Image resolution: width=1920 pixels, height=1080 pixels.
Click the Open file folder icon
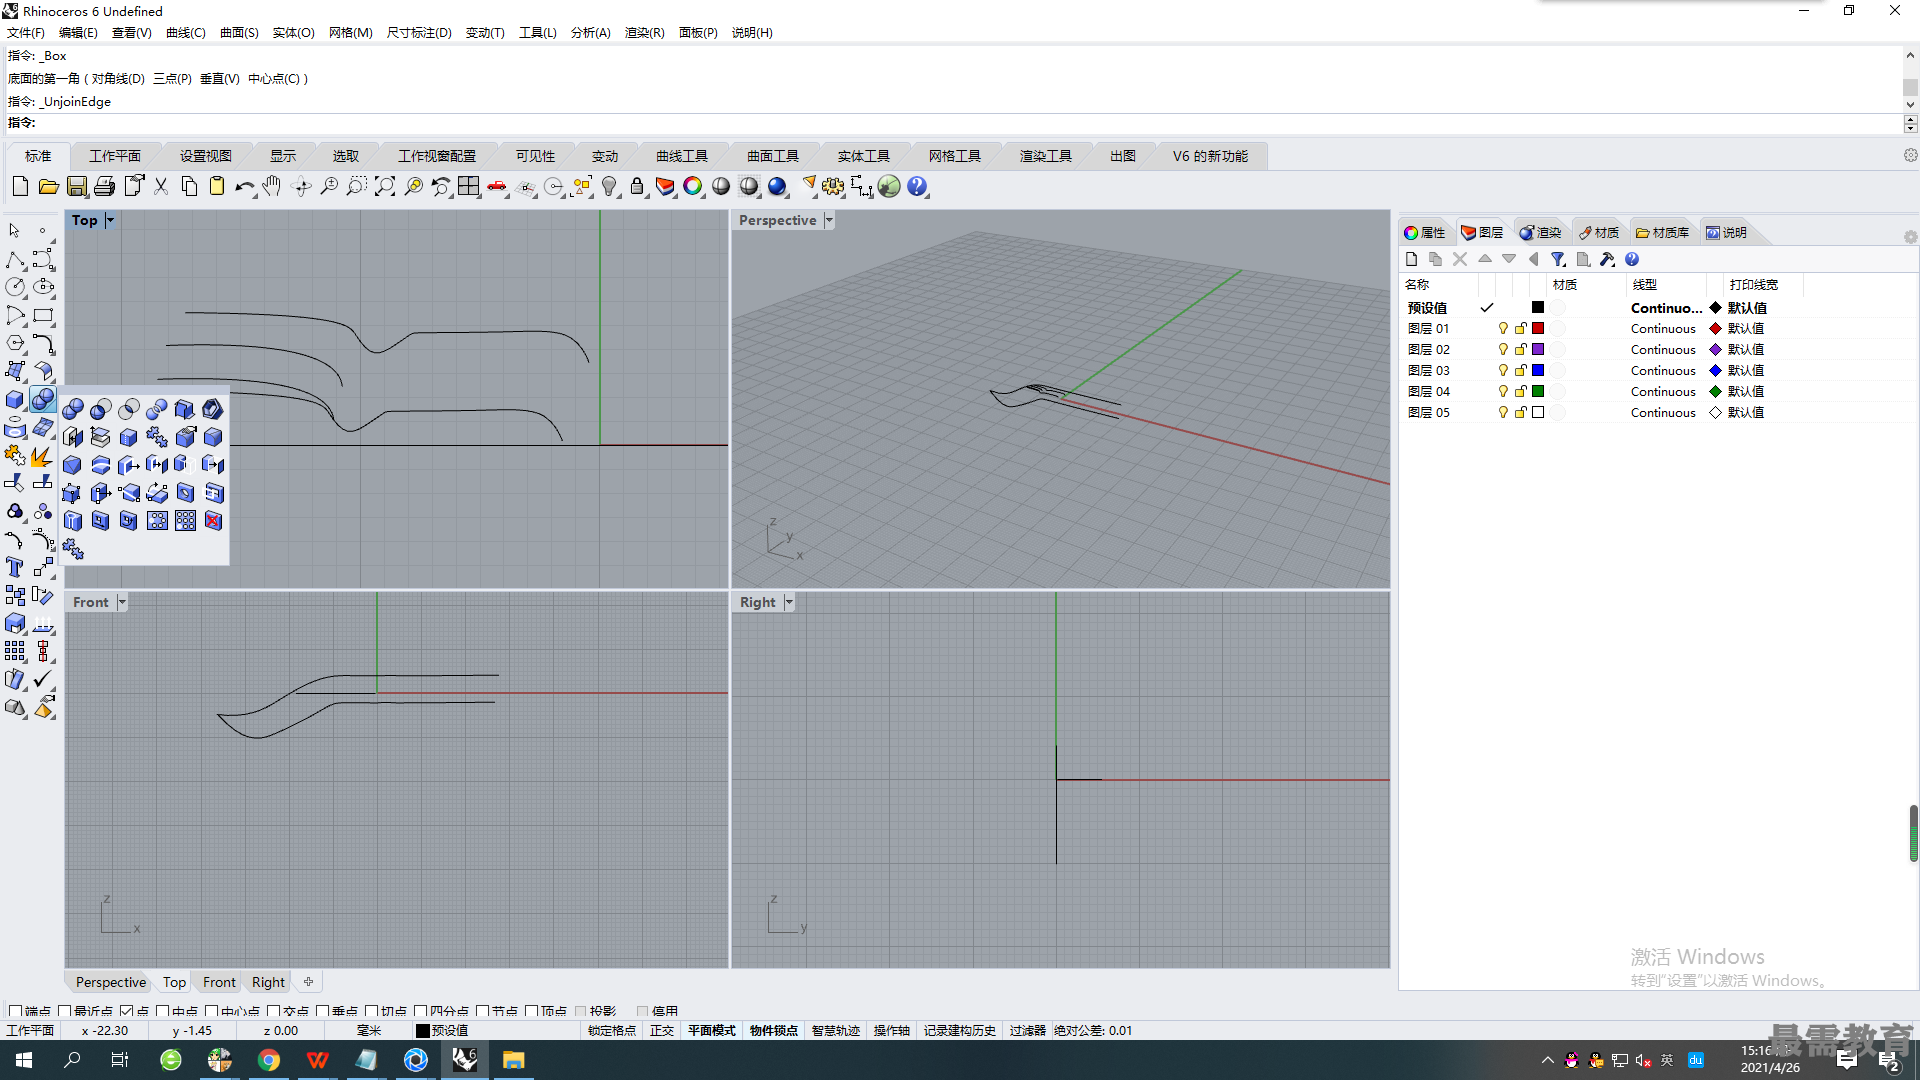tap(48, 187)
